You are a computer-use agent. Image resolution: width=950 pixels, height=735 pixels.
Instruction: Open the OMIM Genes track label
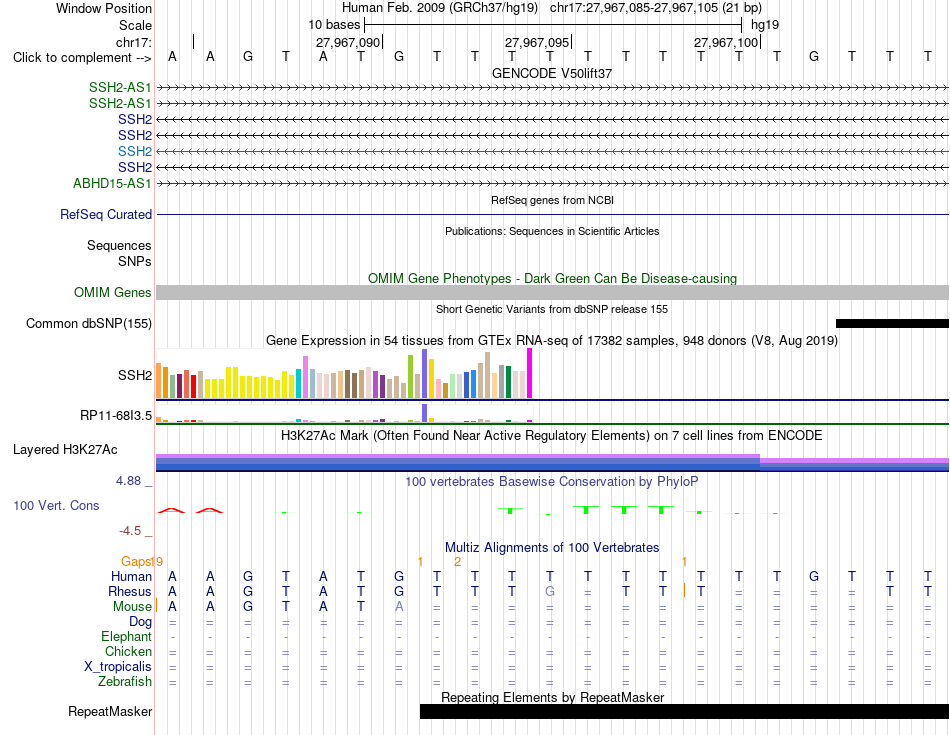point(113,293)
